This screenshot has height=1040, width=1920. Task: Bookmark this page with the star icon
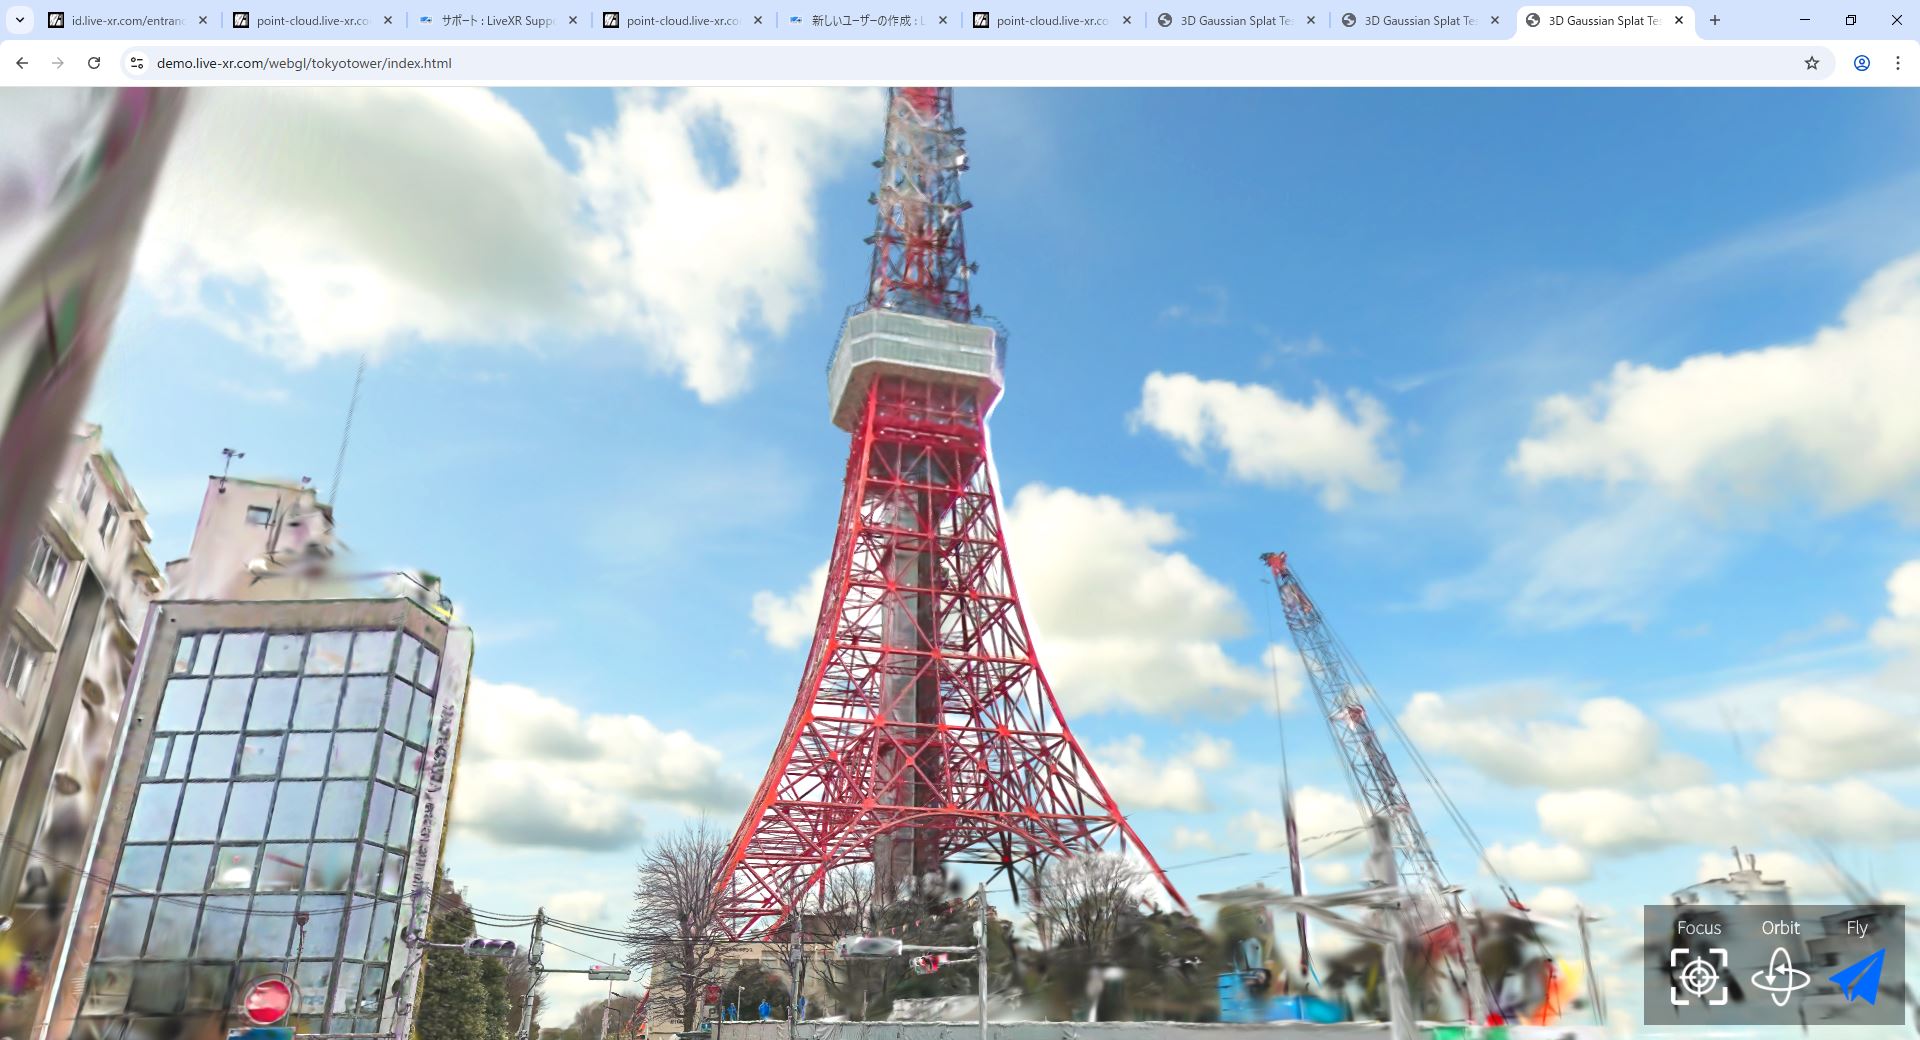[1811, 63]
